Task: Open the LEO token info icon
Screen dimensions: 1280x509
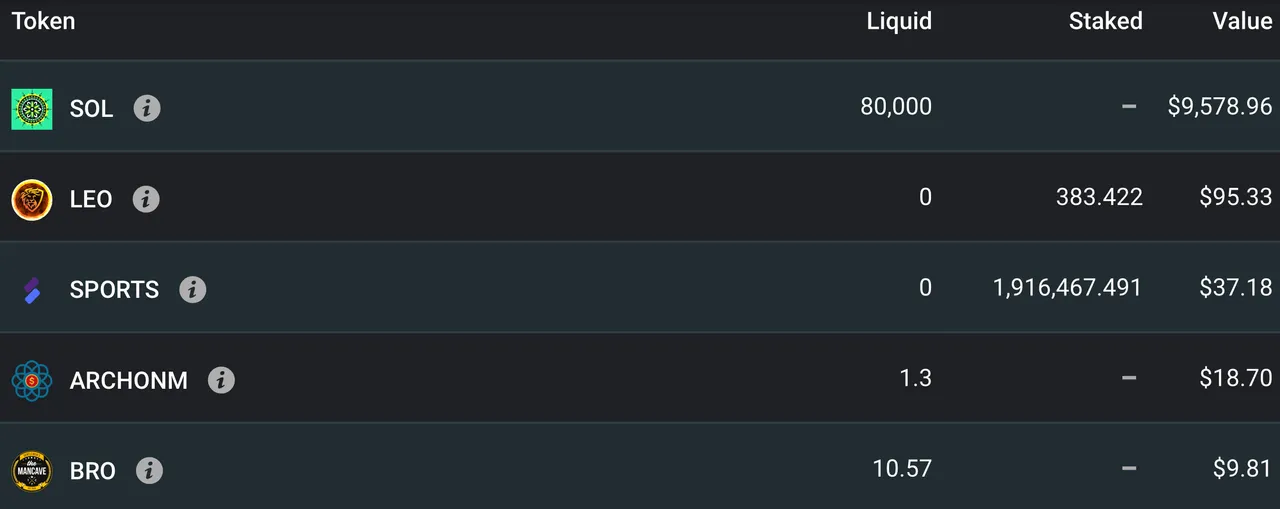Action: click(x=146, y=199)
